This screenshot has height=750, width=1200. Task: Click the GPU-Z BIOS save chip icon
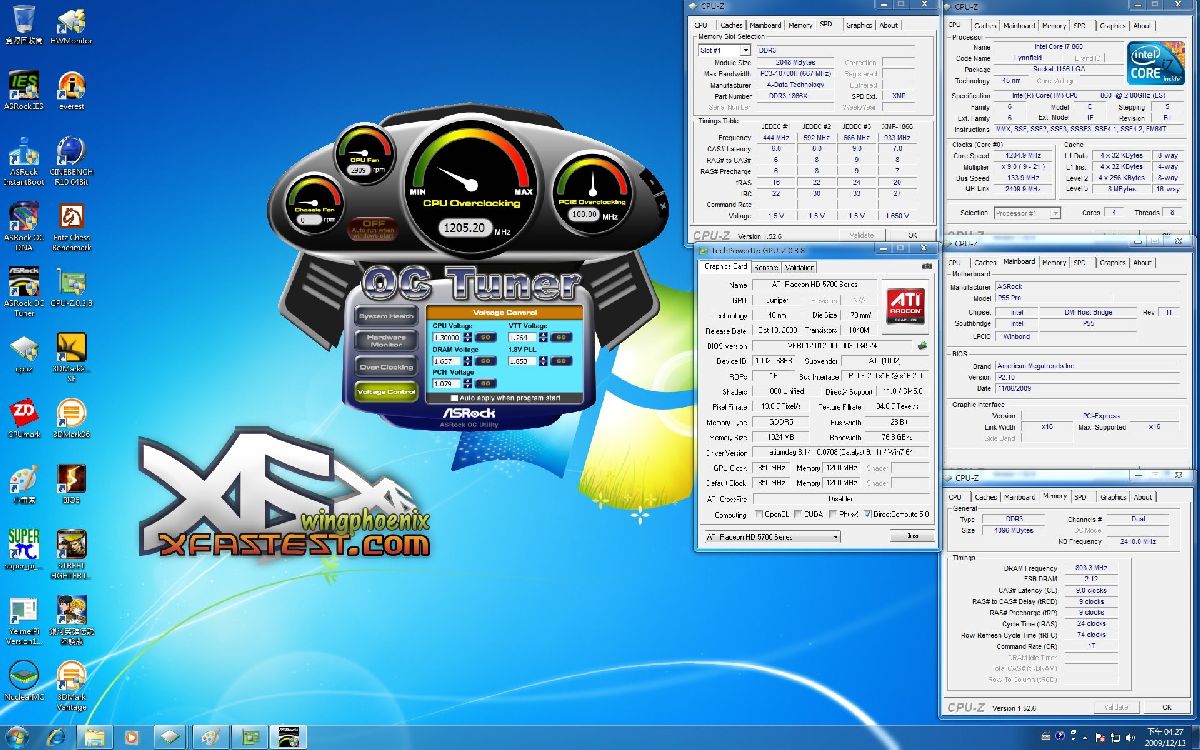[924, 346]
